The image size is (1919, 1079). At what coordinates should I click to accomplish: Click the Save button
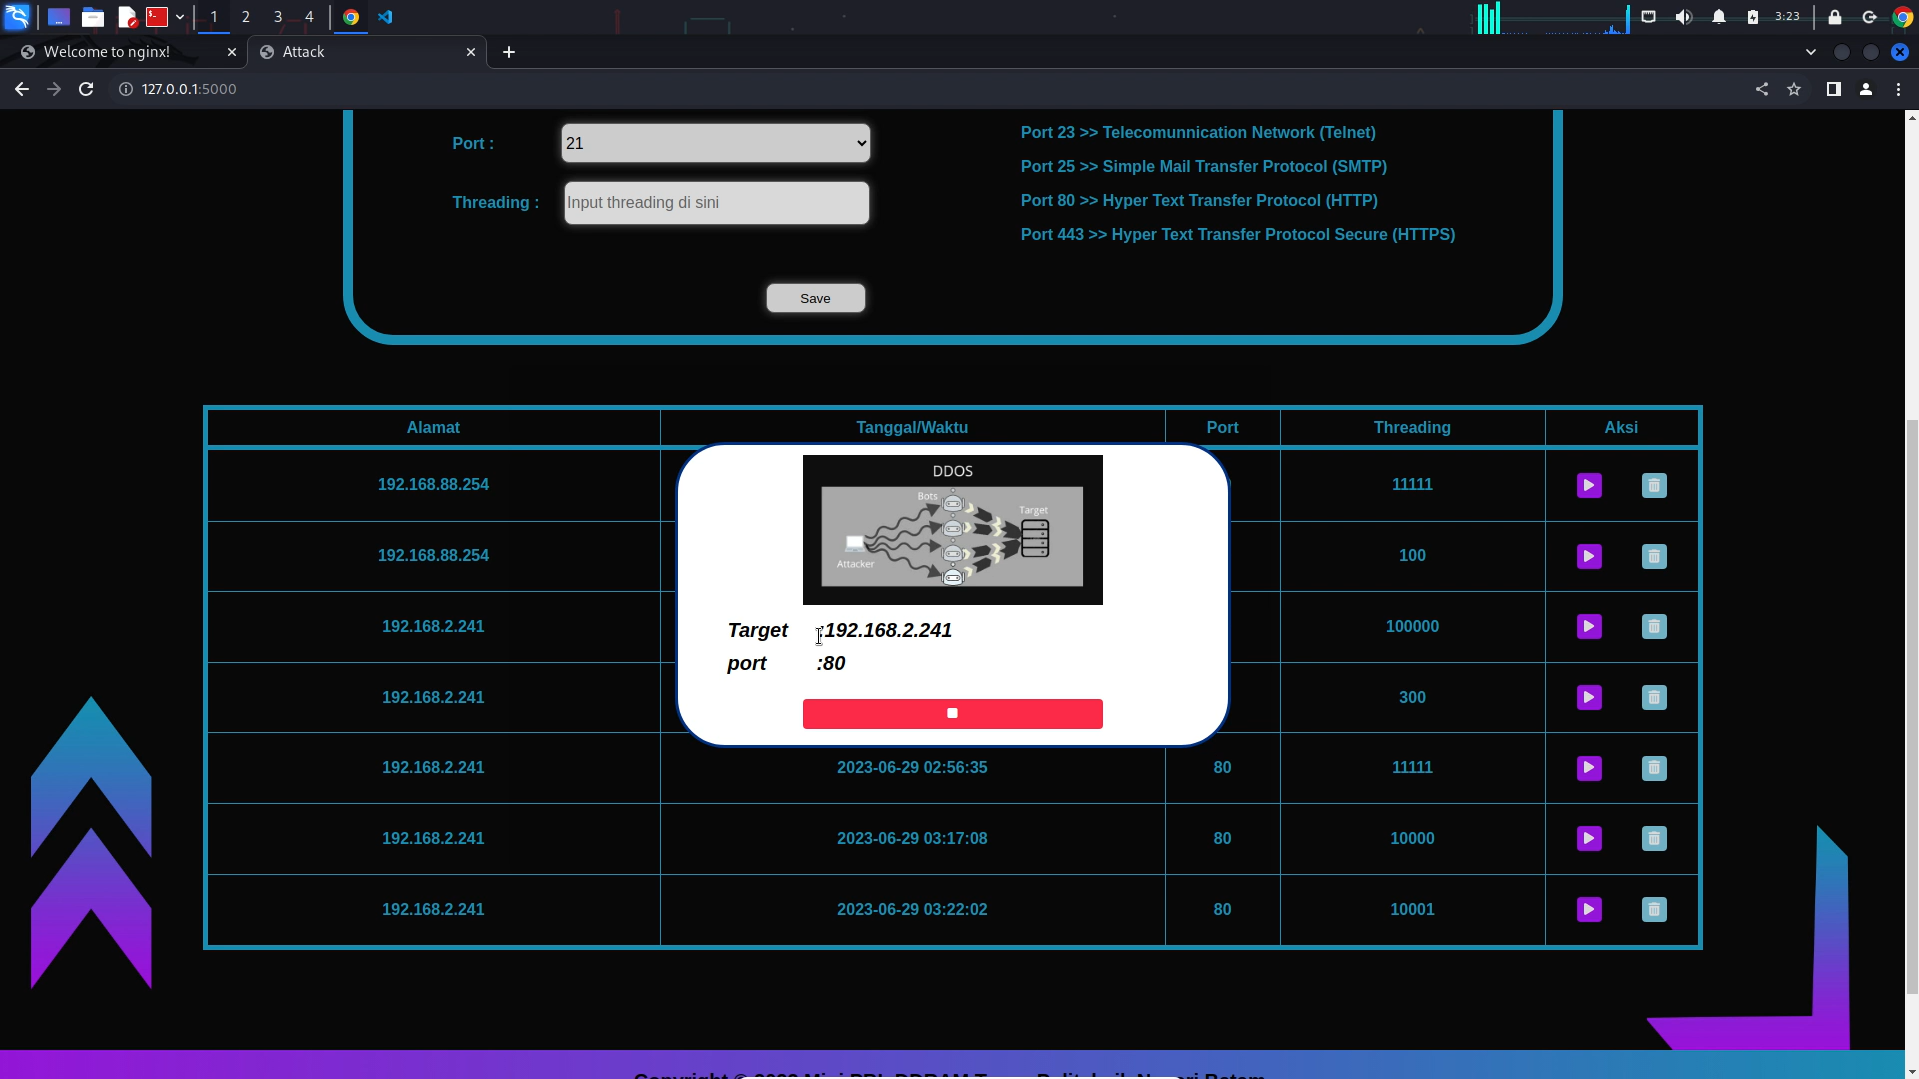815,298
